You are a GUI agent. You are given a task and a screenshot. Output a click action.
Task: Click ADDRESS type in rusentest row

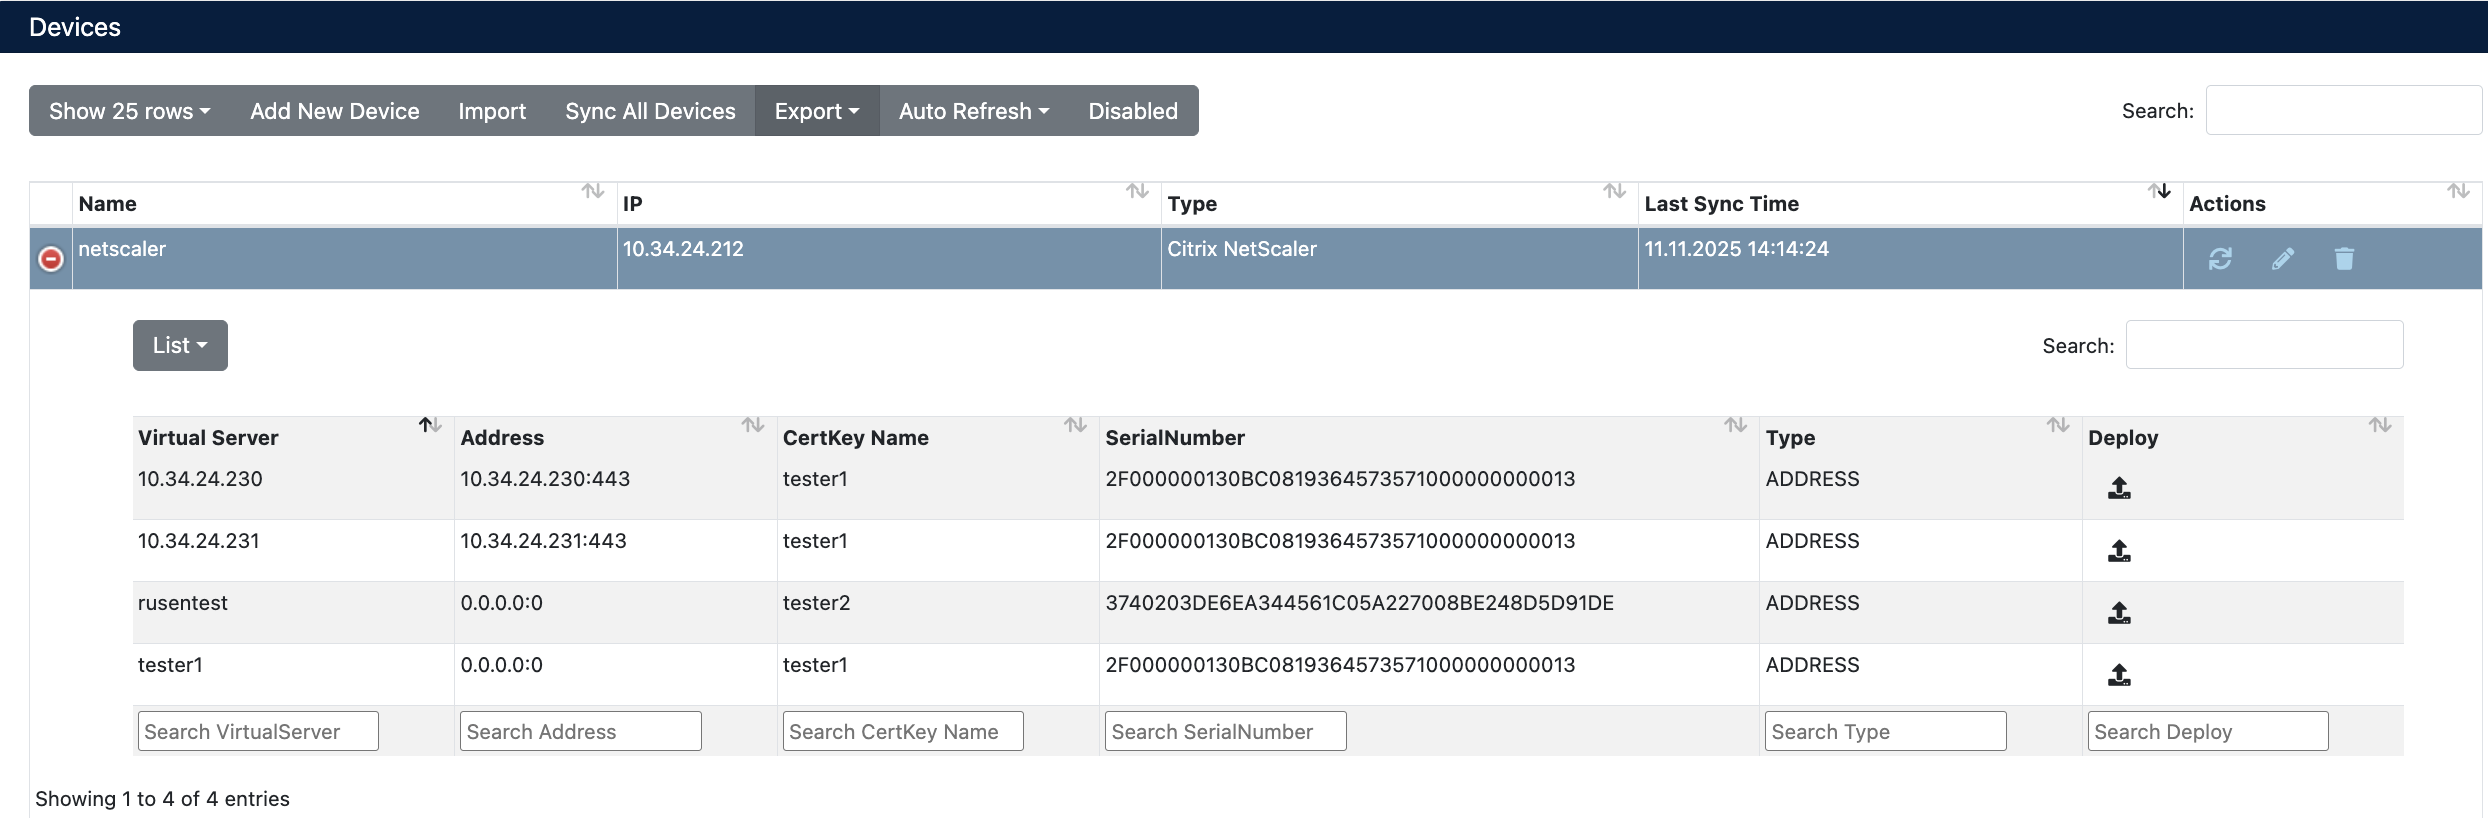1812,603
